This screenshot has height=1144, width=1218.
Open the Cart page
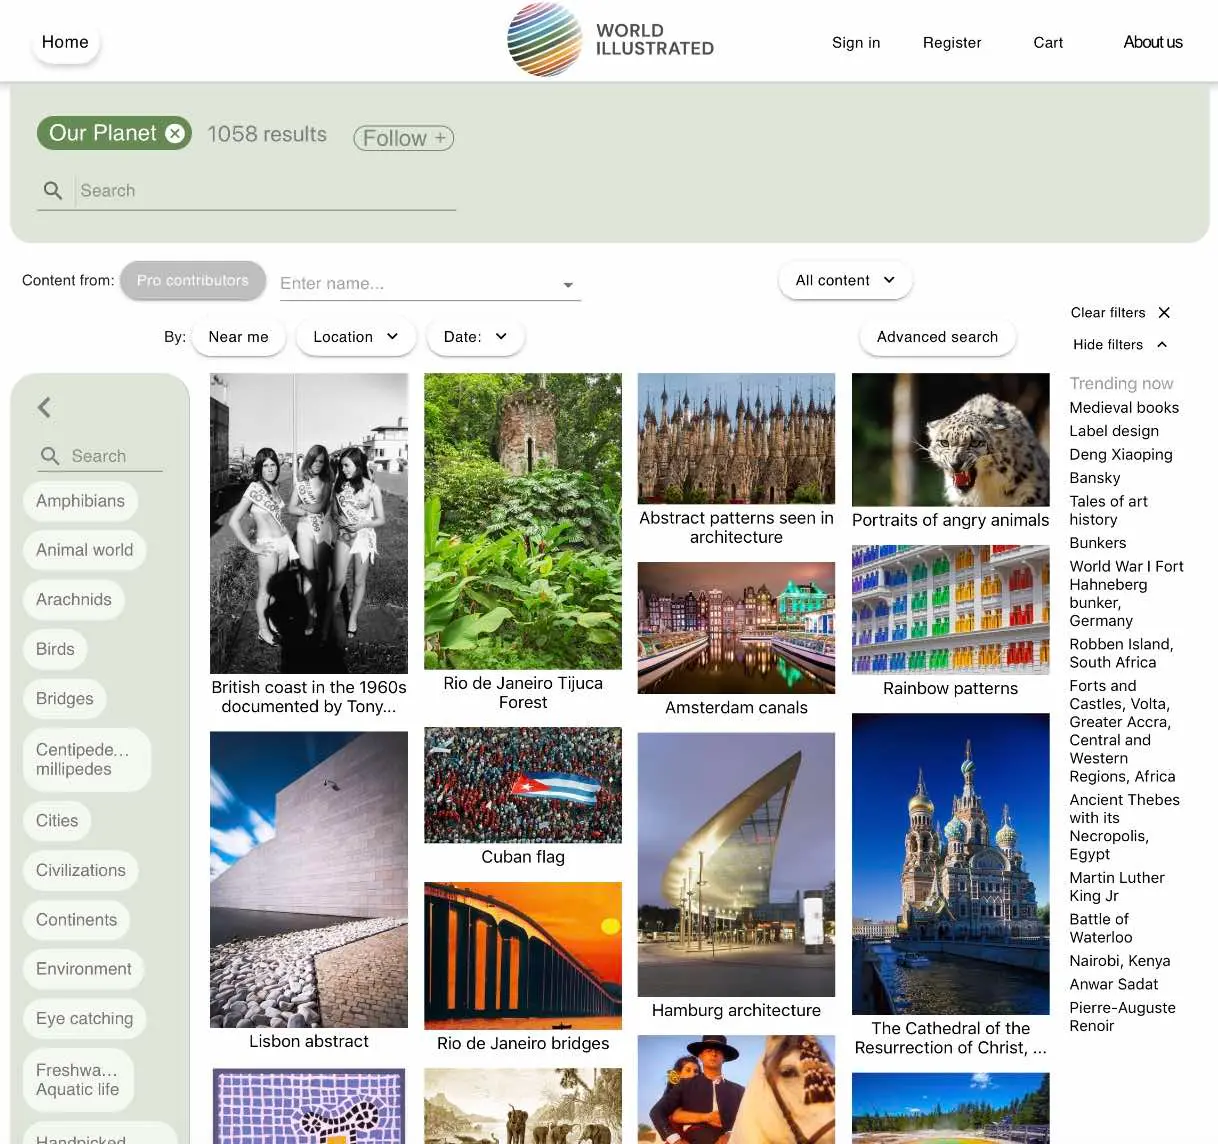coord(1048,43)
